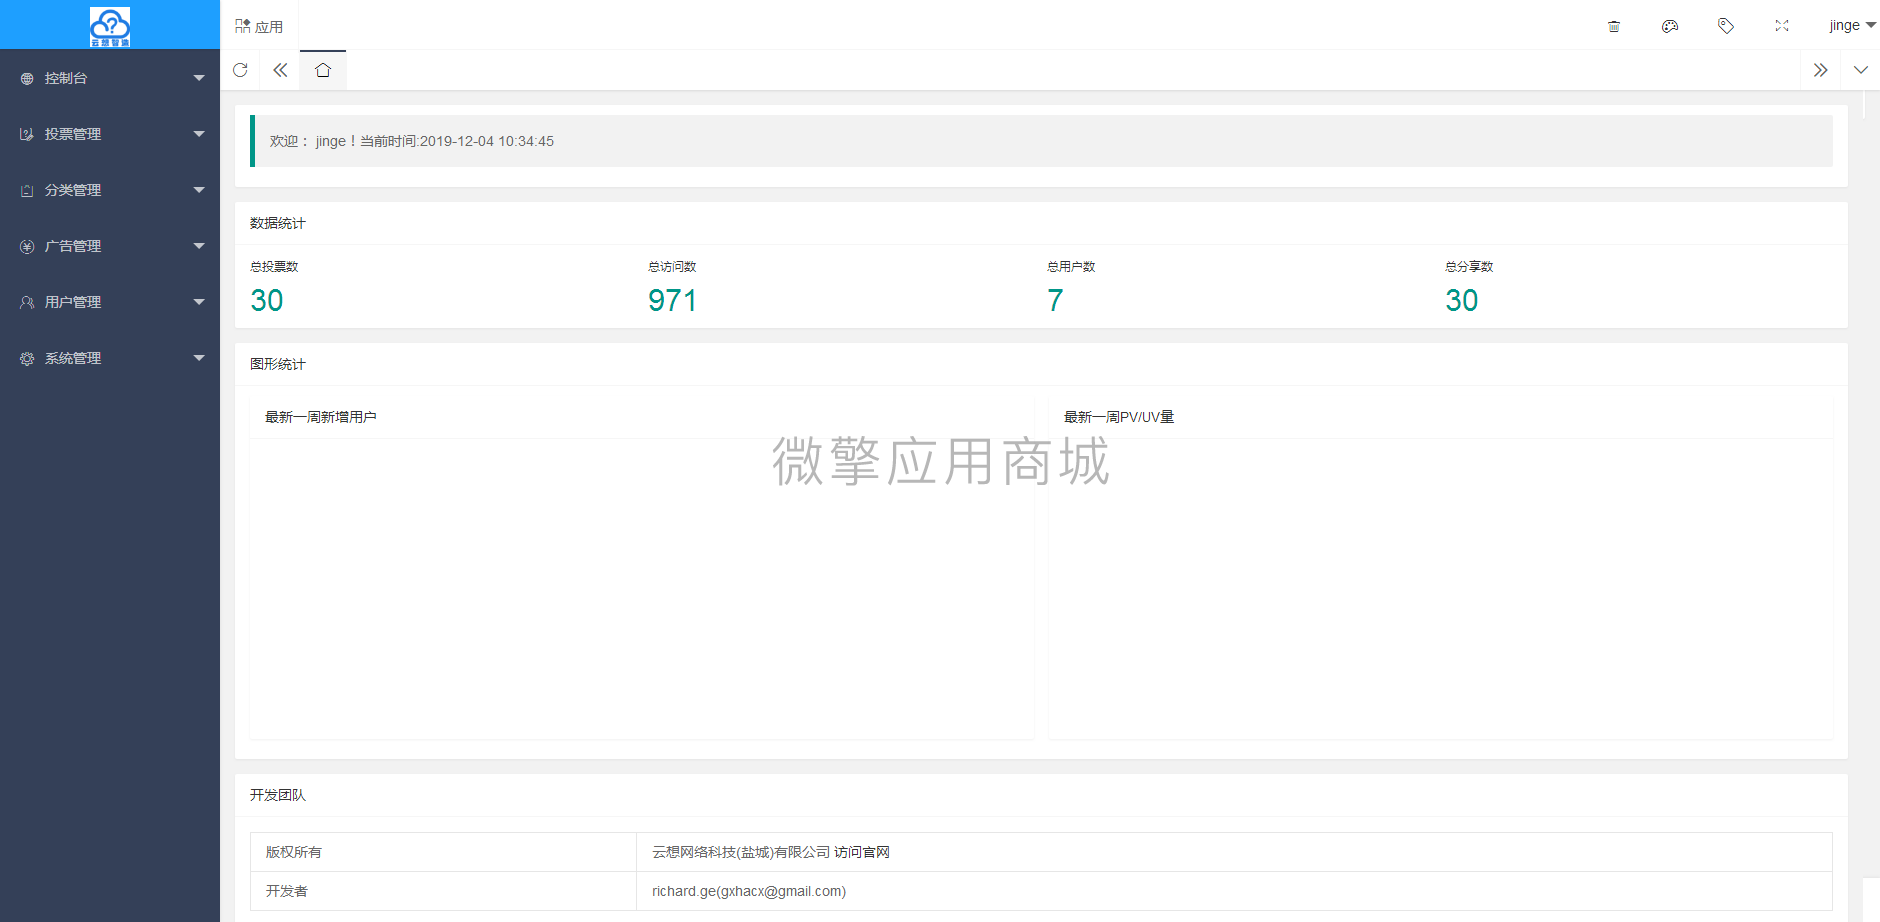Open the jinge user dropdown
This screenshot has width=1880, height=922.
click(x=1852, y=25)
